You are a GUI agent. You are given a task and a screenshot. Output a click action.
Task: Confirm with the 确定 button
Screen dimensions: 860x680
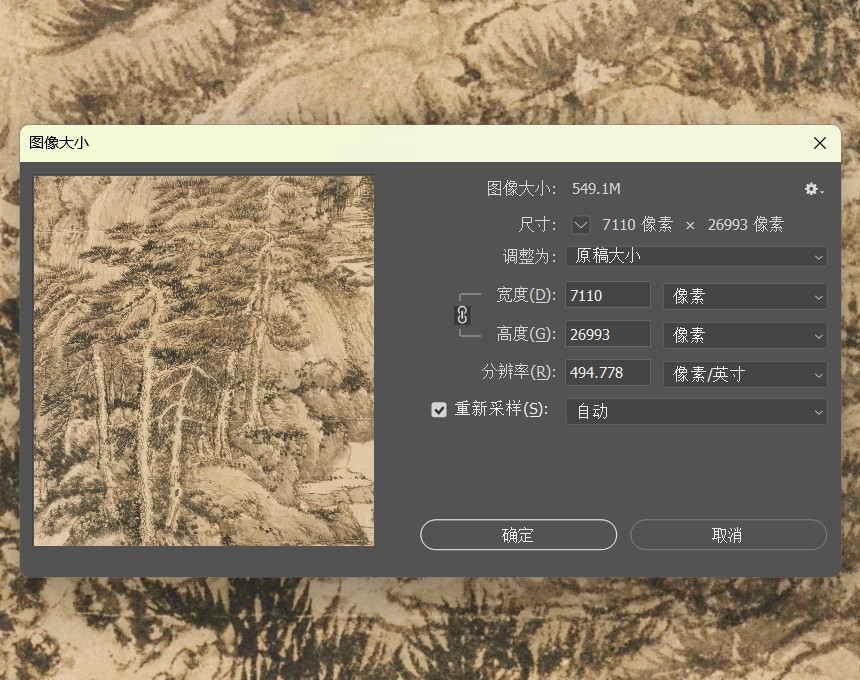(518, 535)
